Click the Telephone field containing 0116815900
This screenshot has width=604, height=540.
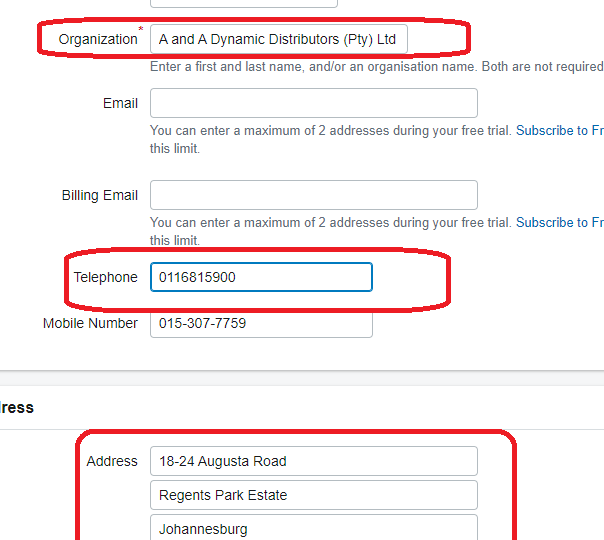click(x=261, y=277)
